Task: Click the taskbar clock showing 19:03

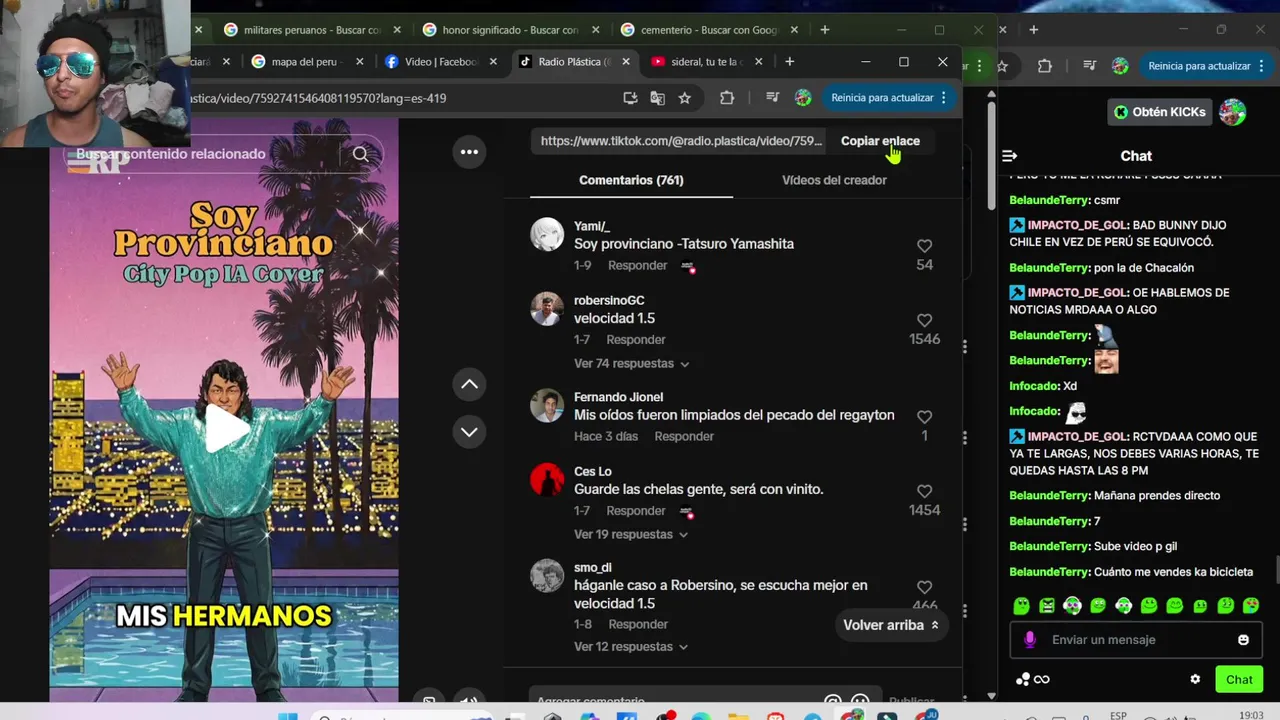Action: pos(1251,715)
